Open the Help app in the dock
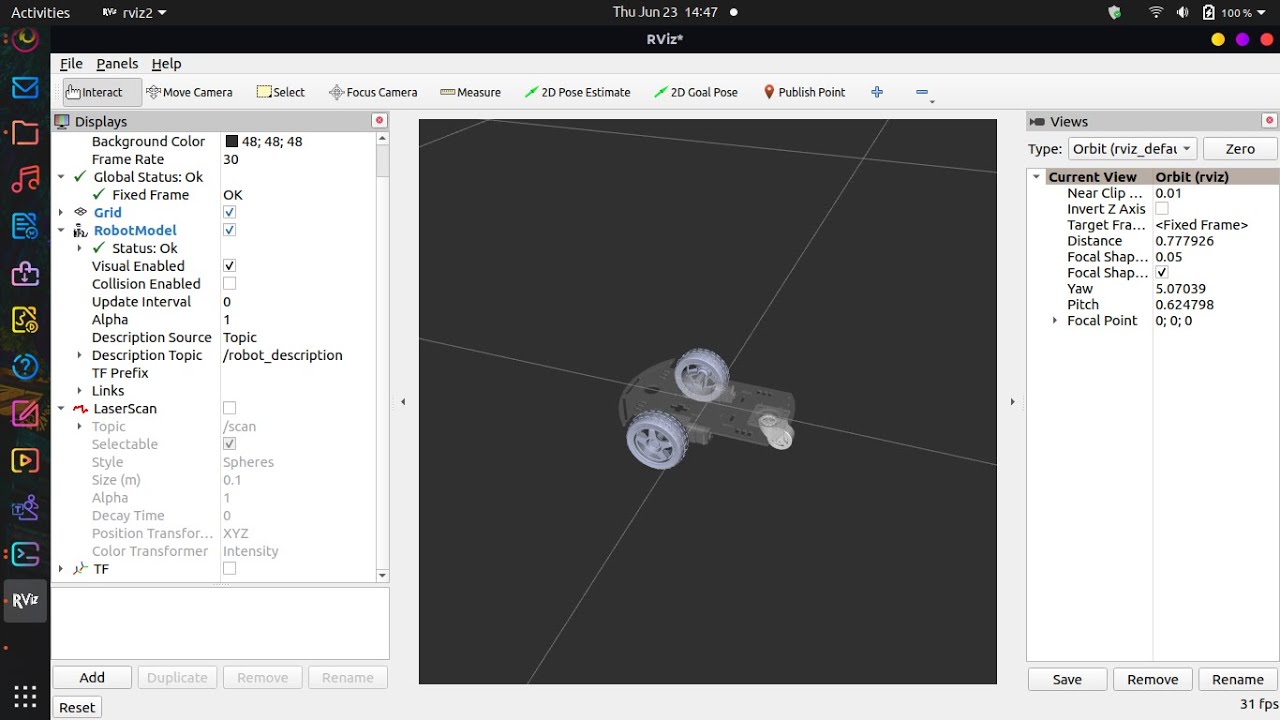The width and height of the screenshot is (1280, 720). coord(25,367)
